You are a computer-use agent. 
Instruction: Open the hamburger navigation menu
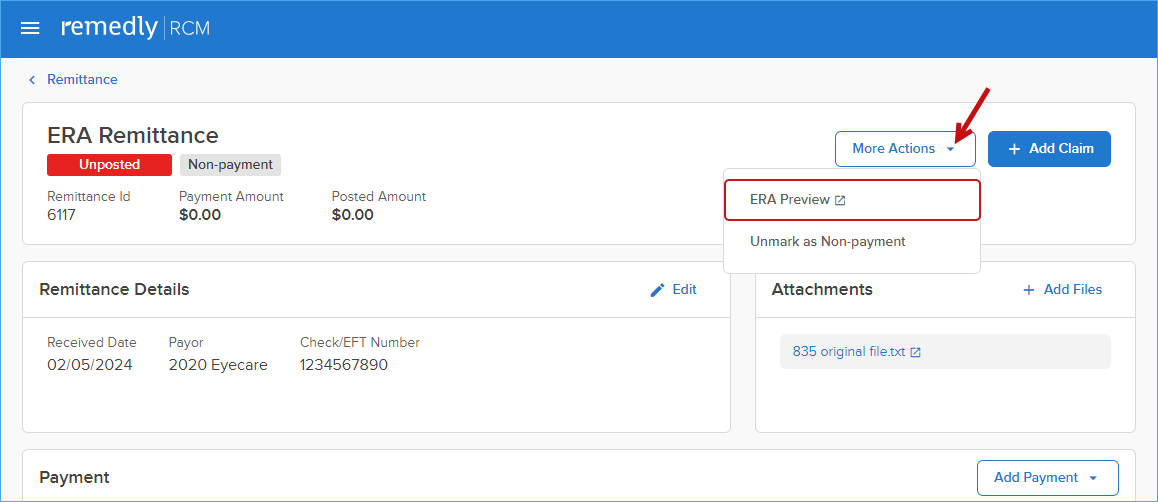30,29
